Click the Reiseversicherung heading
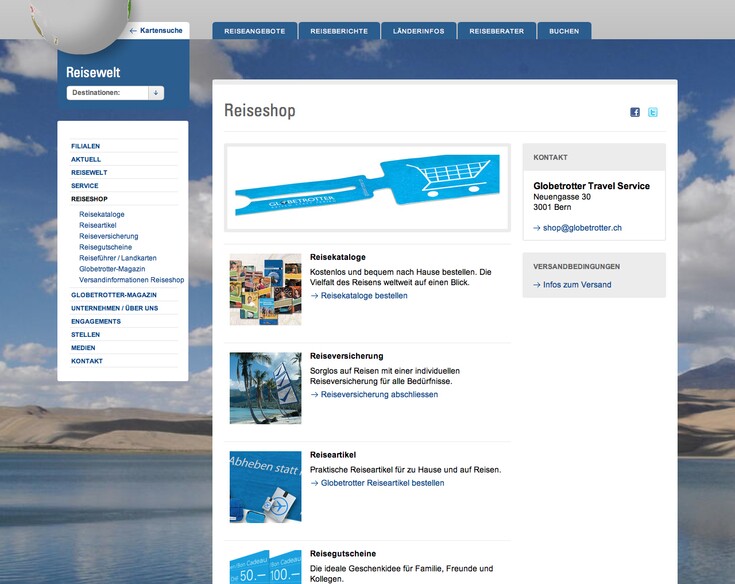Viewport: 735px width, 584px height. 346,356
